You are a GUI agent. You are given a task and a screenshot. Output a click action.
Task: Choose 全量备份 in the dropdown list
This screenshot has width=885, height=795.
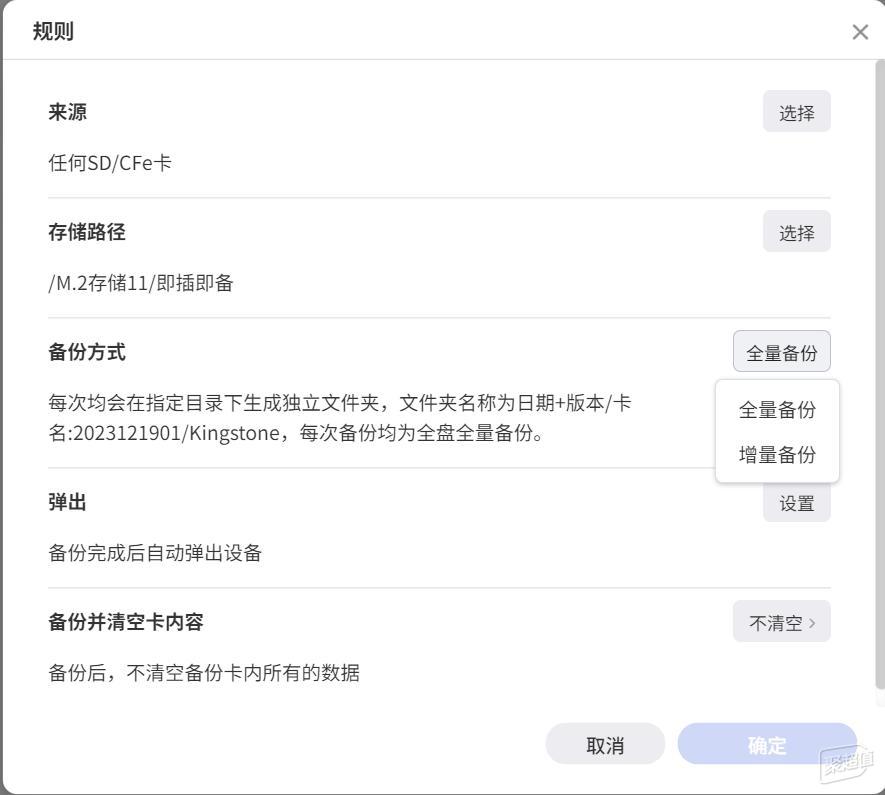tap(777, 410)
